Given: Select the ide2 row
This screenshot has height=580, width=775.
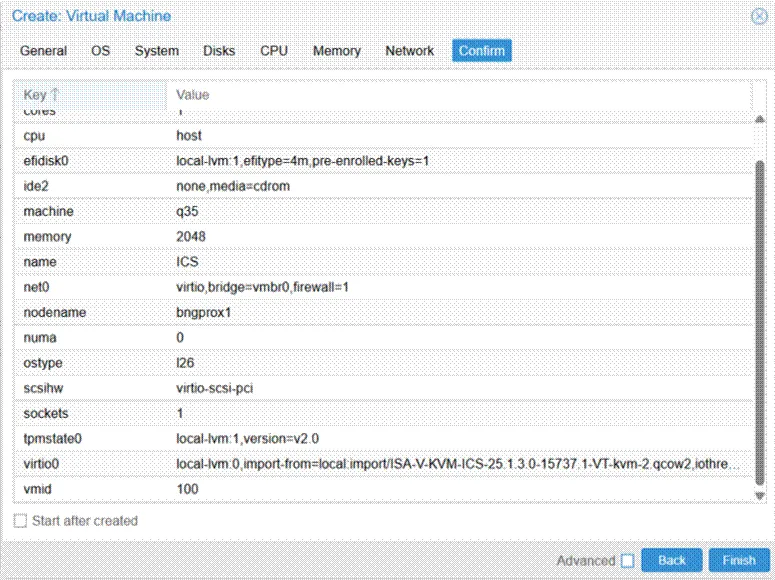Looking at the screenshot, I should (x=383, y=186).
